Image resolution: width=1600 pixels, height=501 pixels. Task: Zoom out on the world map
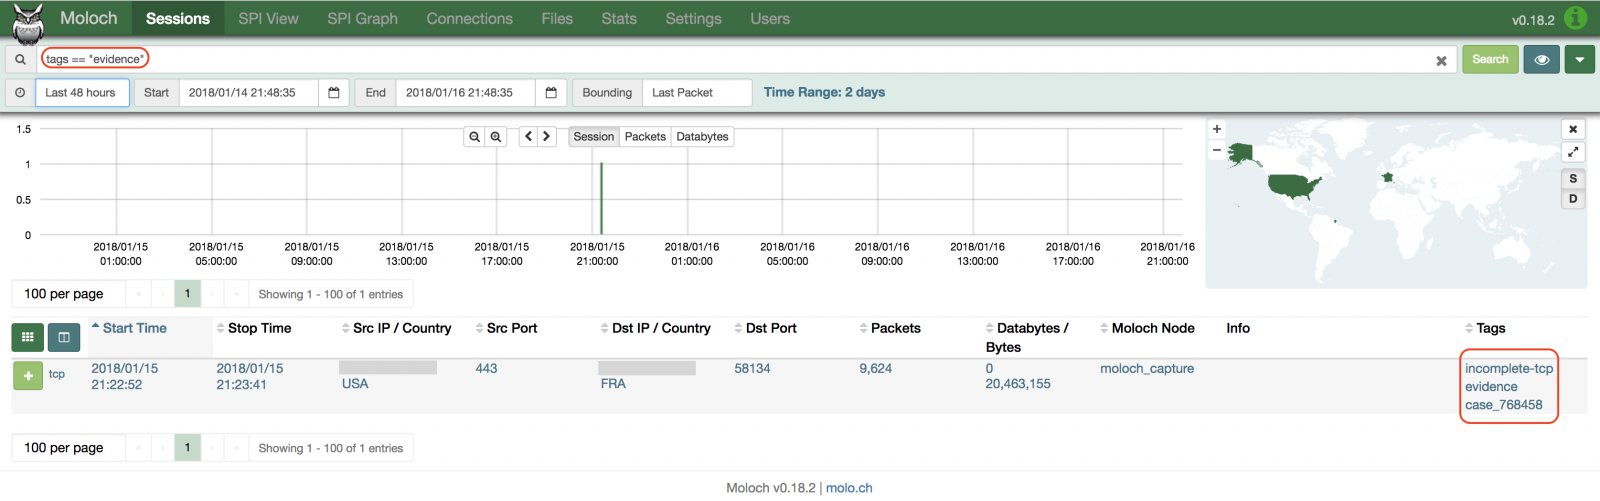point(1217,150)
